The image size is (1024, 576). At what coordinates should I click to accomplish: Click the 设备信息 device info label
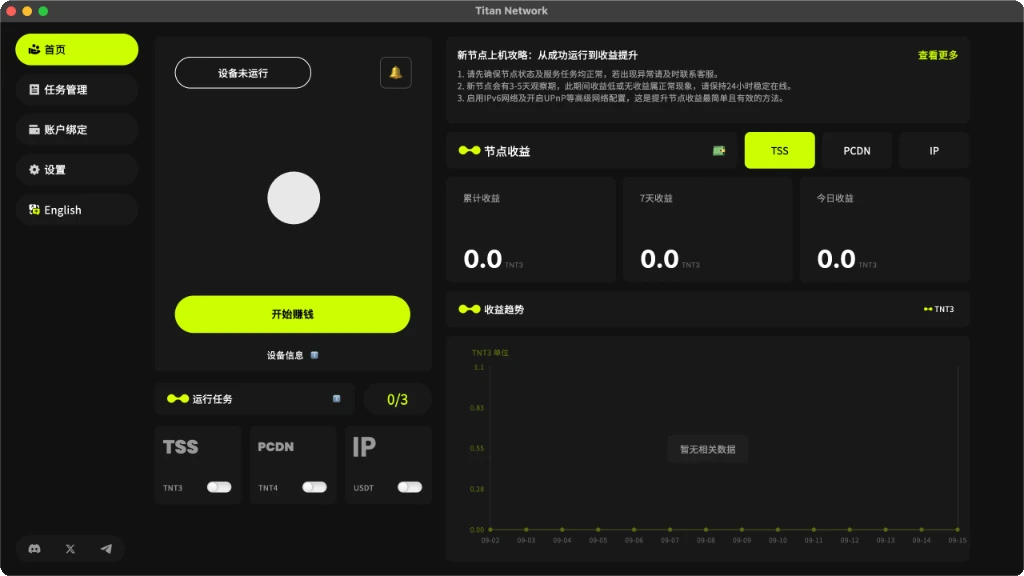click(x=285, y=355)
